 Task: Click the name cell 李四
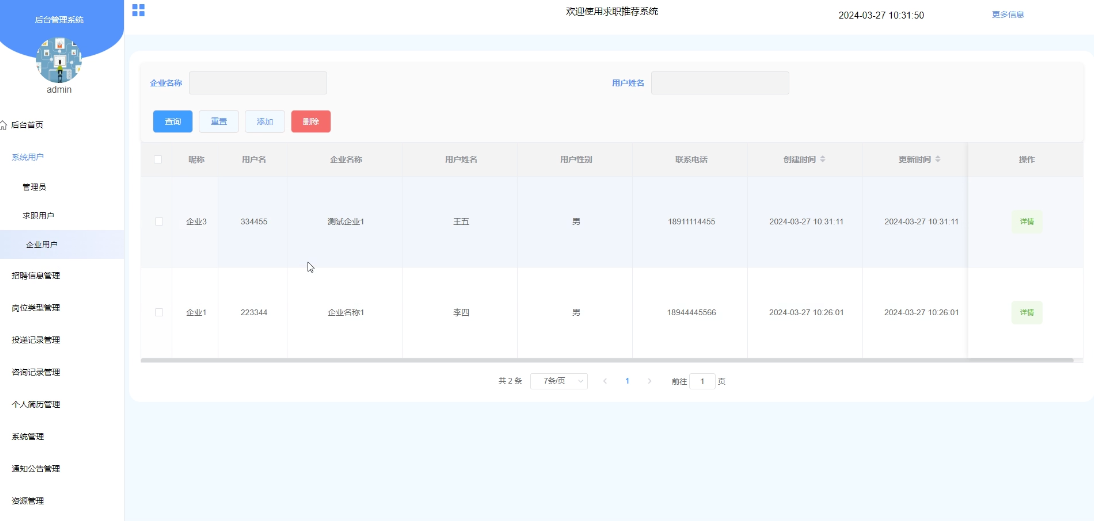pyautogui.click(x=461, y=312)
